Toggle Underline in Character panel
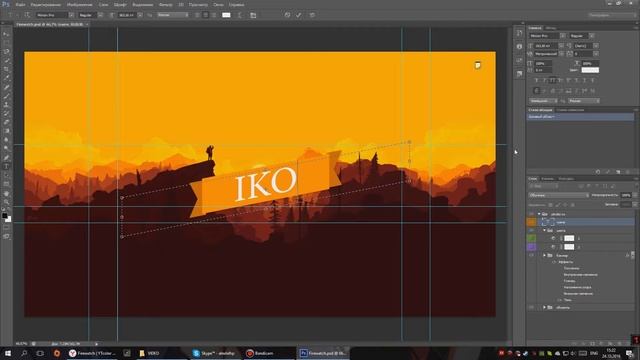640x360 pixels. tap(584, 80)
